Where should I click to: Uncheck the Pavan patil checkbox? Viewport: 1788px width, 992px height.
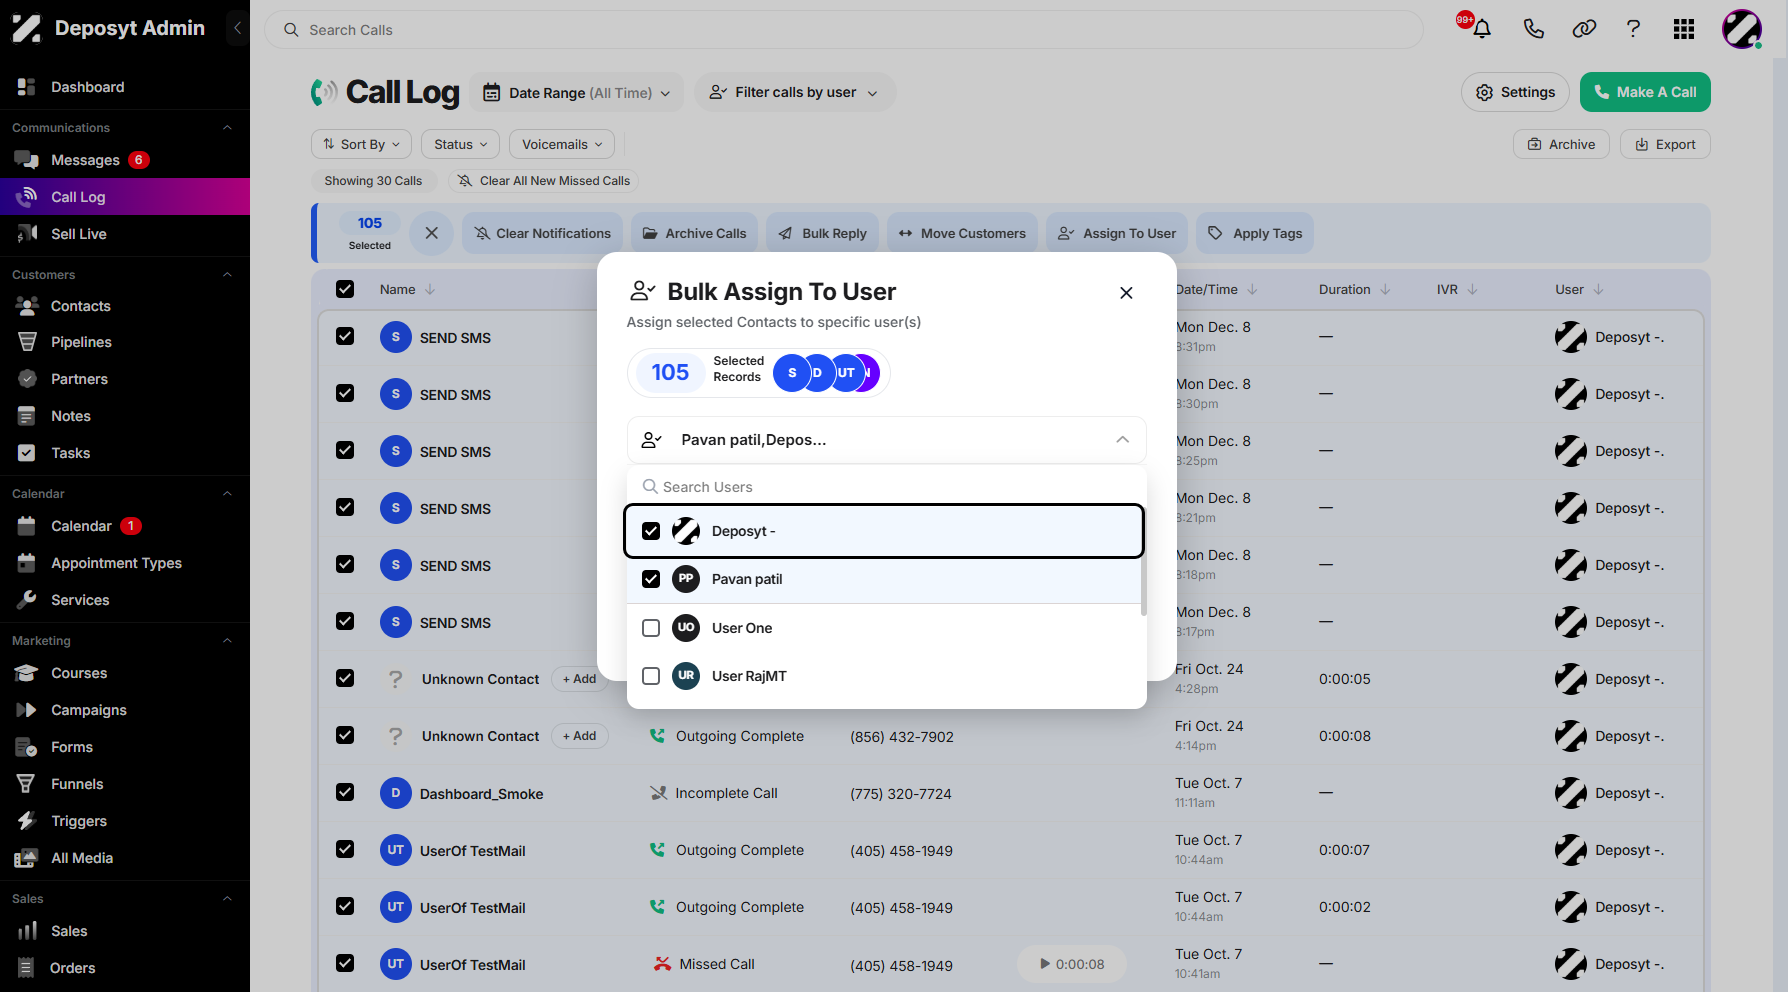(651, 579)
